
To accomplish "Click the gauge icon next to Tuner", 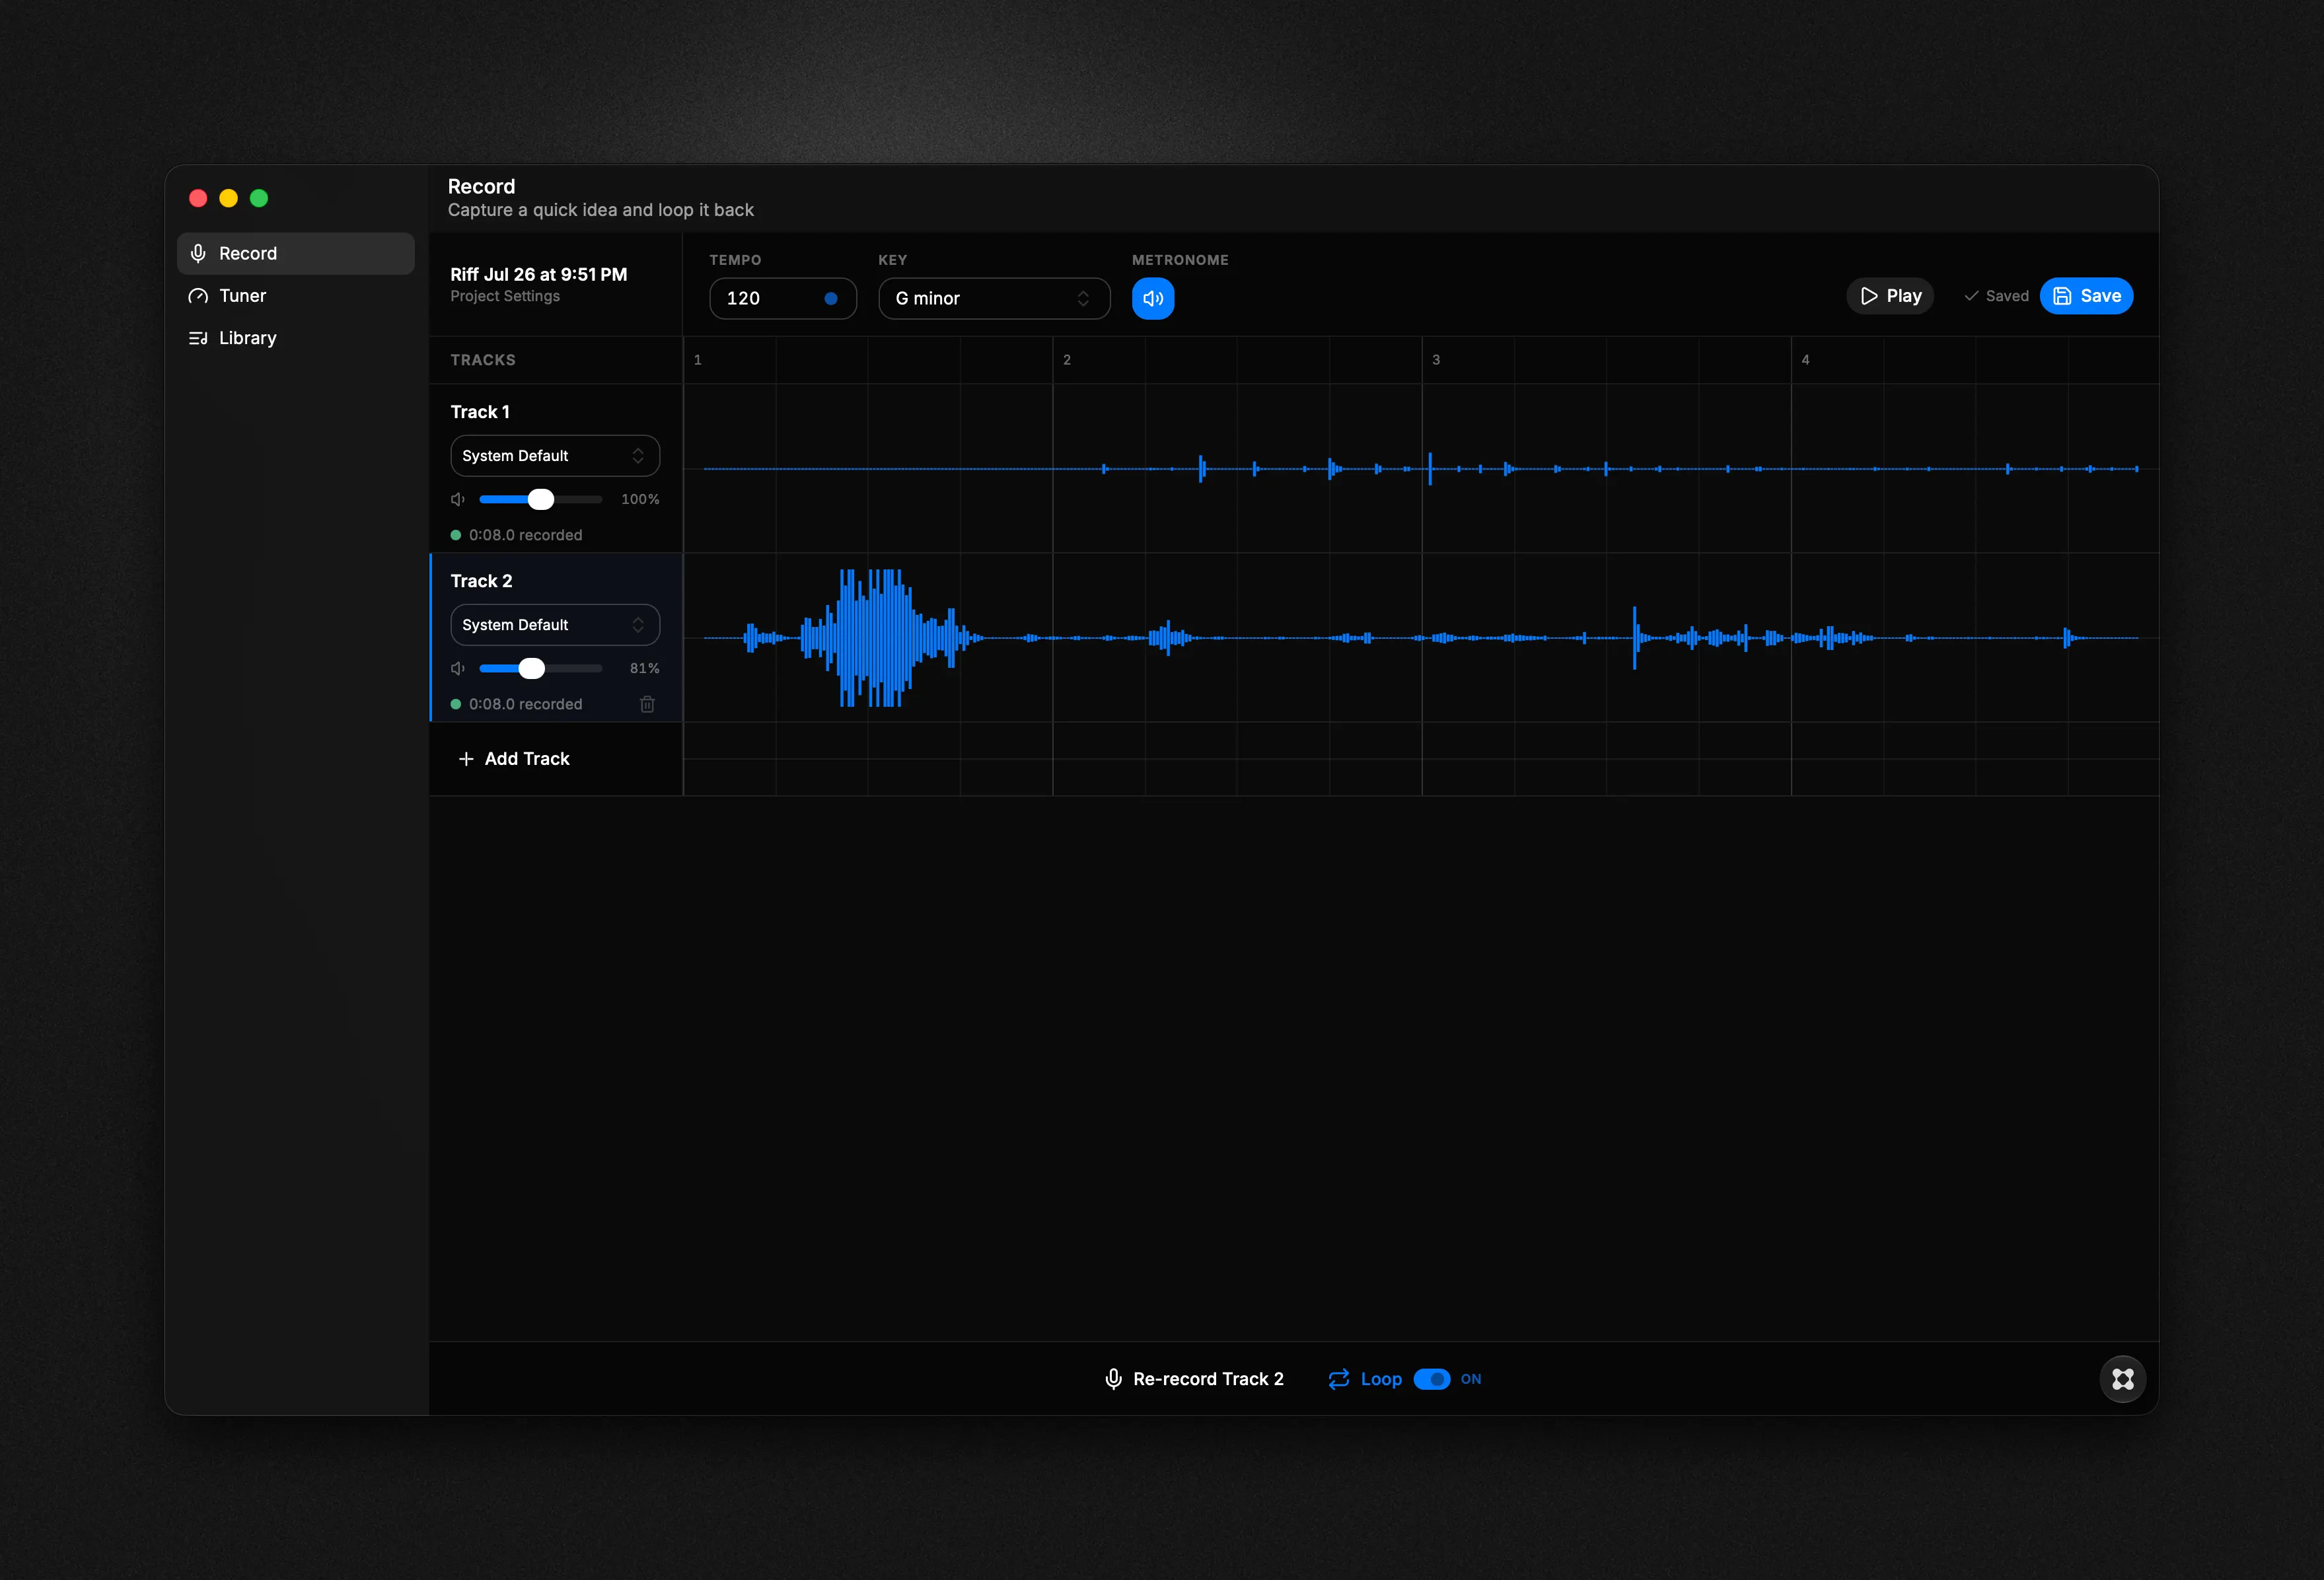I will [198, 295].
